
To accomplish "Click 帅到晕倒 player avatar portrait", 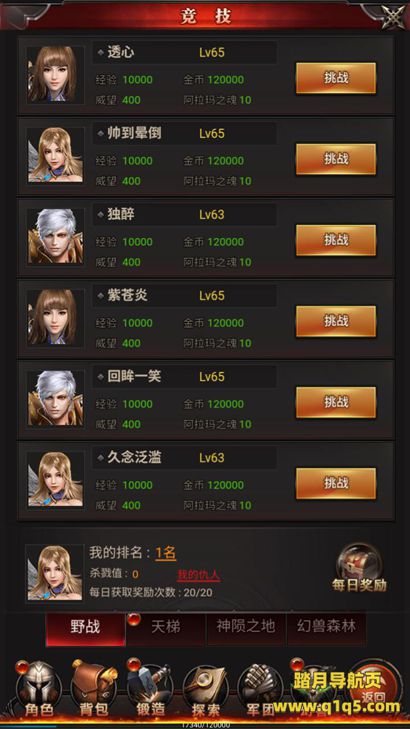I will pos(55,155).
